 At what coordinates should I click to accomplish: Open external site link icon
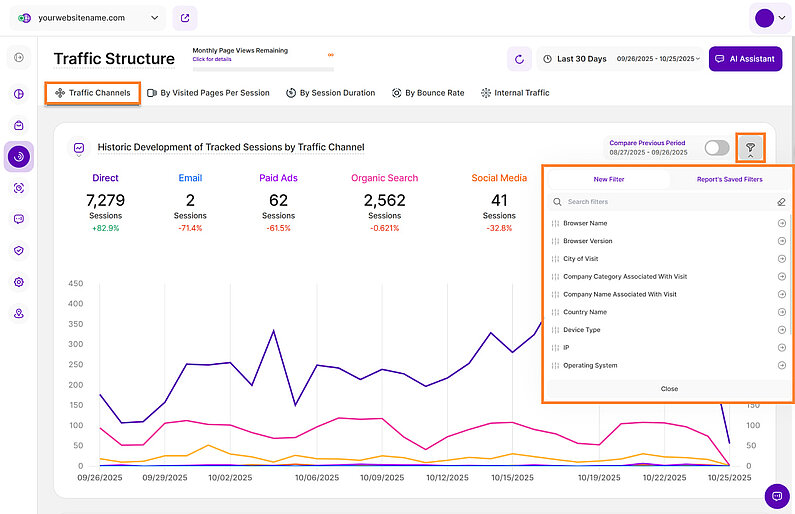click(x=184, y=18)
